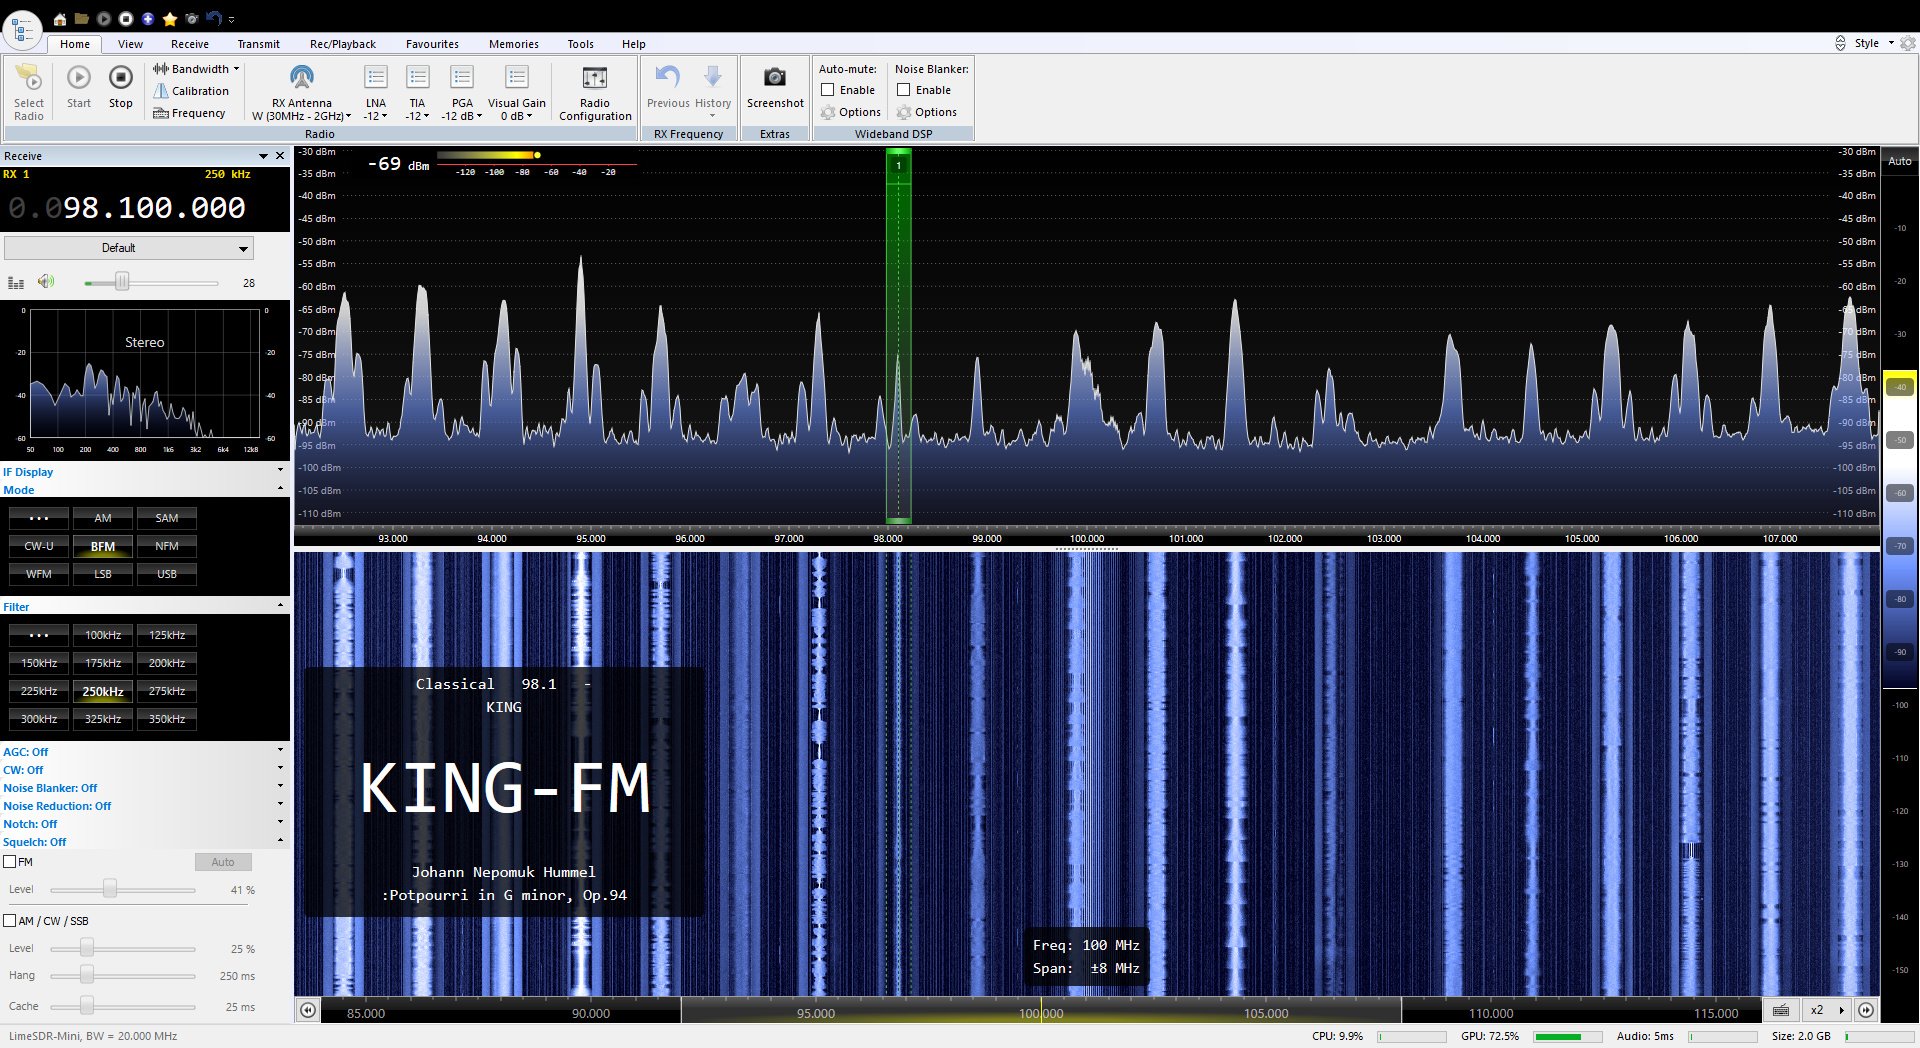
Task: Click the speaker mute icon in Receive panel
Action: 46,282
